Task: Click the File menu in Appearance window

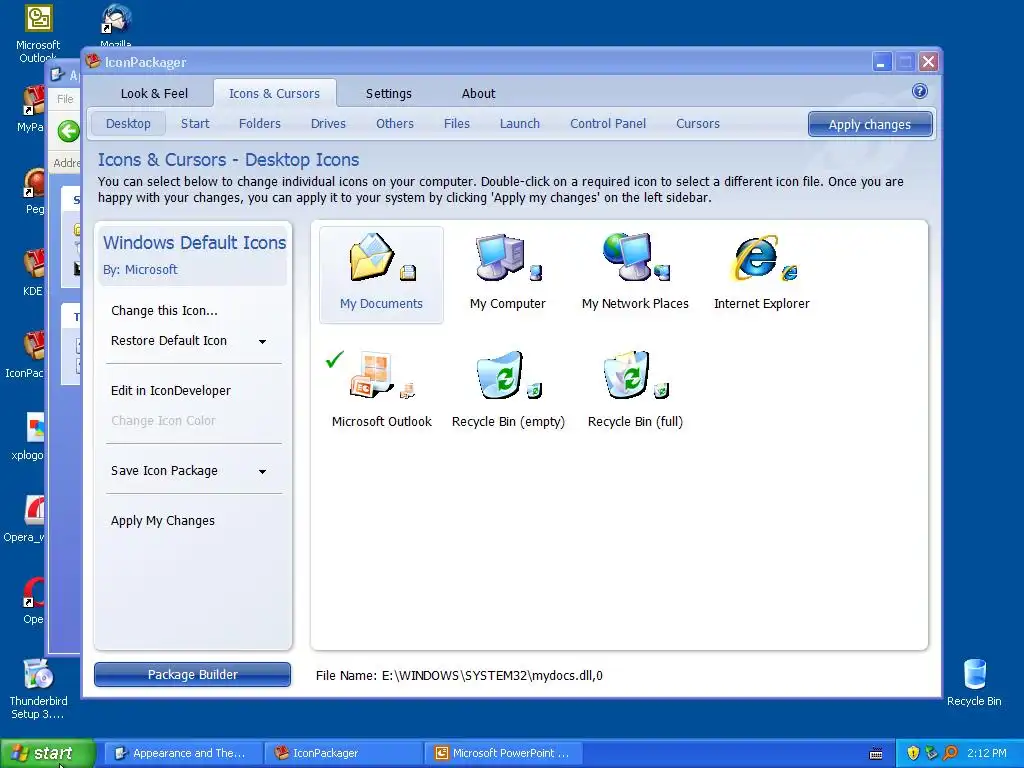Action: (65, 99)
